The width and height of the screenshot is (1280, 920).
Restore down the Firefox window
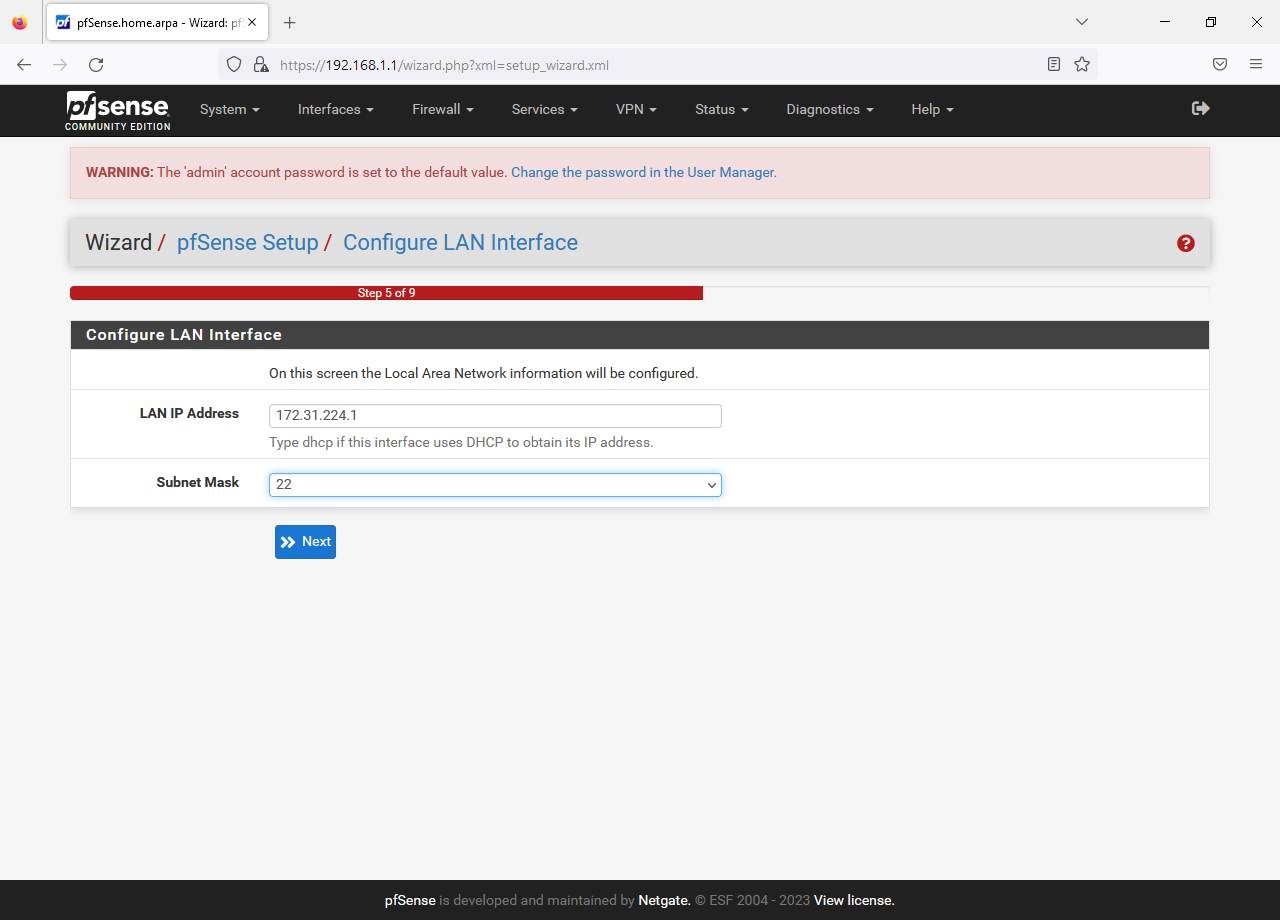point(1211,22)
